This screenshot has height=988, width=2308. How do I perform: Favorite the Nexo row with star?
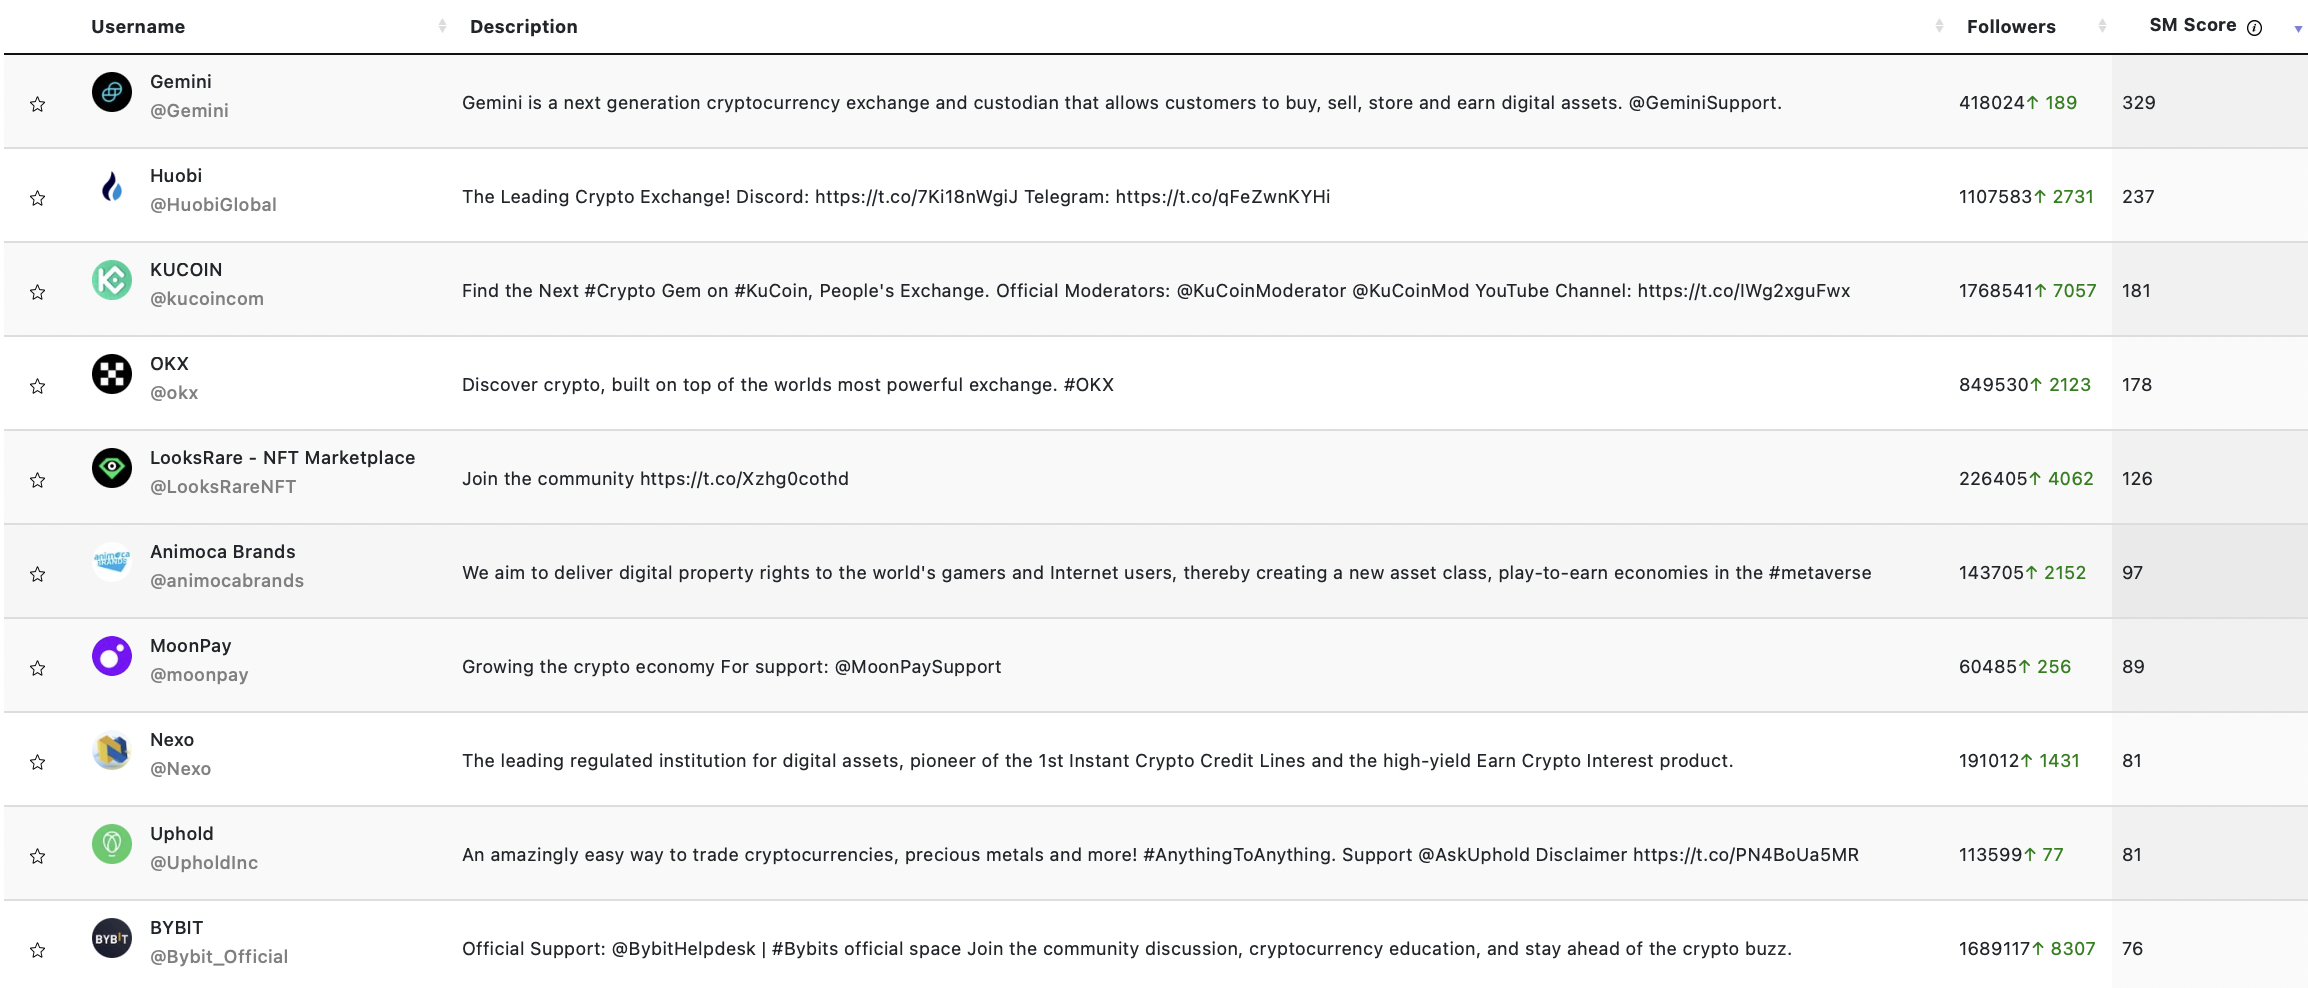[38, 762]
